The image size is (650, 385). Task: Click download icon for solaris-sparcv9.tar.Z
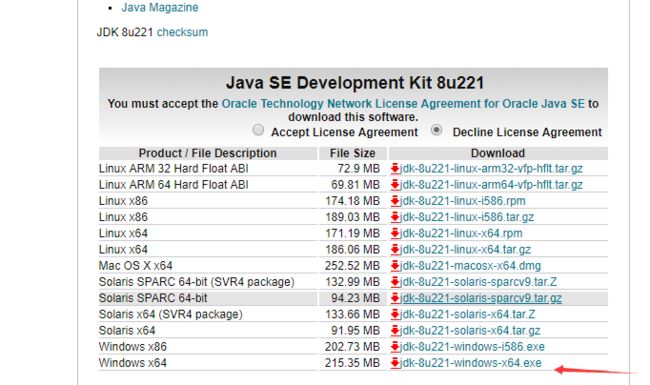tap(395, 282)
